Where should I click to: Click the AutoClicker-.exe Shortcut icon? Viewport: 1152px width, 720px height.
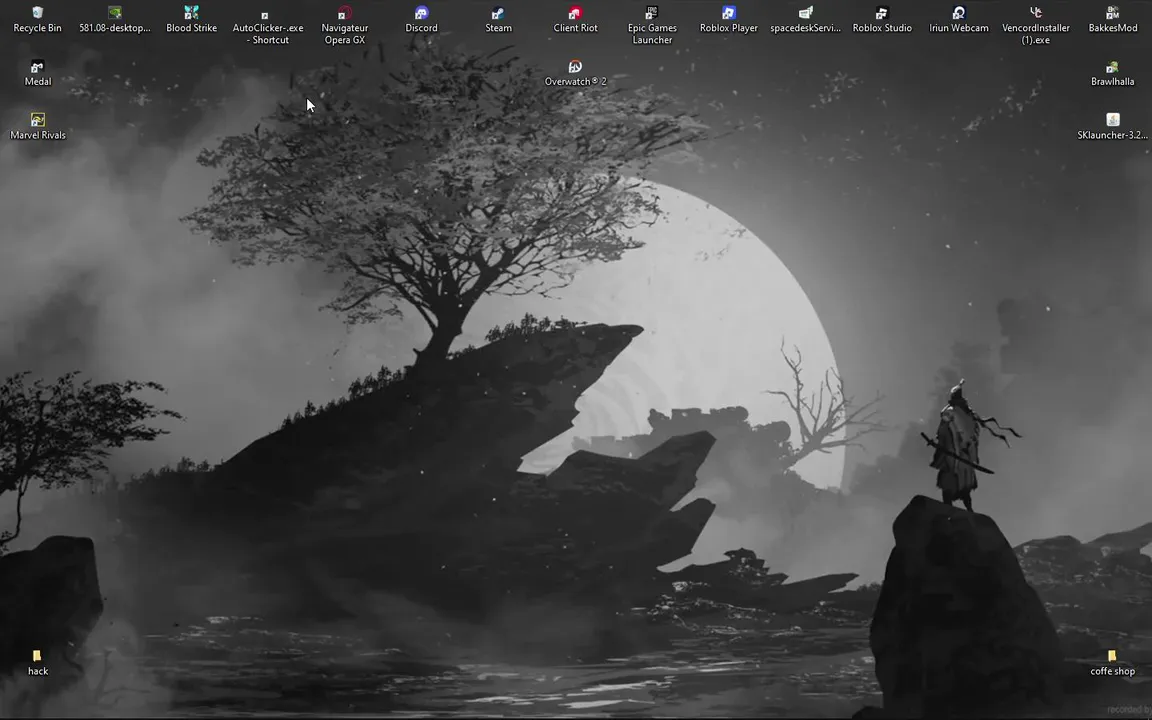(268, 25)
